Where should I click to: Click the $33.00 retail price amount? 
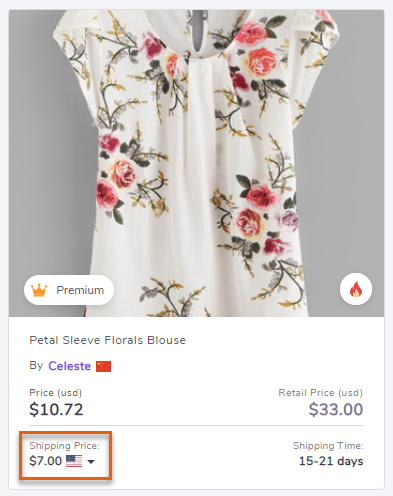pyautogui.click(x=336, y=409)
